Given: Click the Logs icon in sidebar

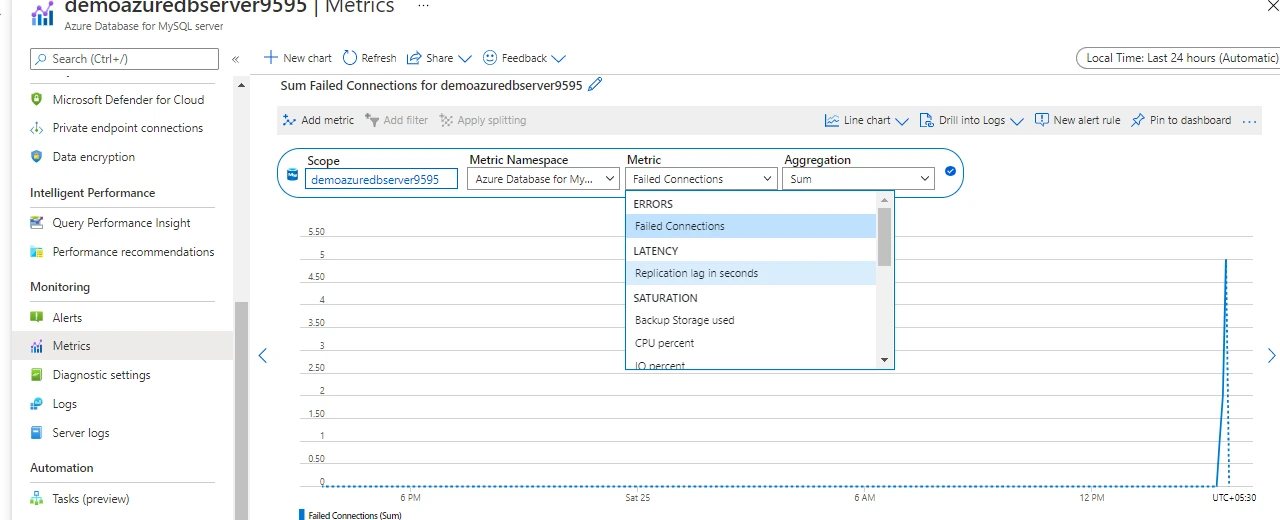Looking at the screenshot, I should (x=37, y=404).
